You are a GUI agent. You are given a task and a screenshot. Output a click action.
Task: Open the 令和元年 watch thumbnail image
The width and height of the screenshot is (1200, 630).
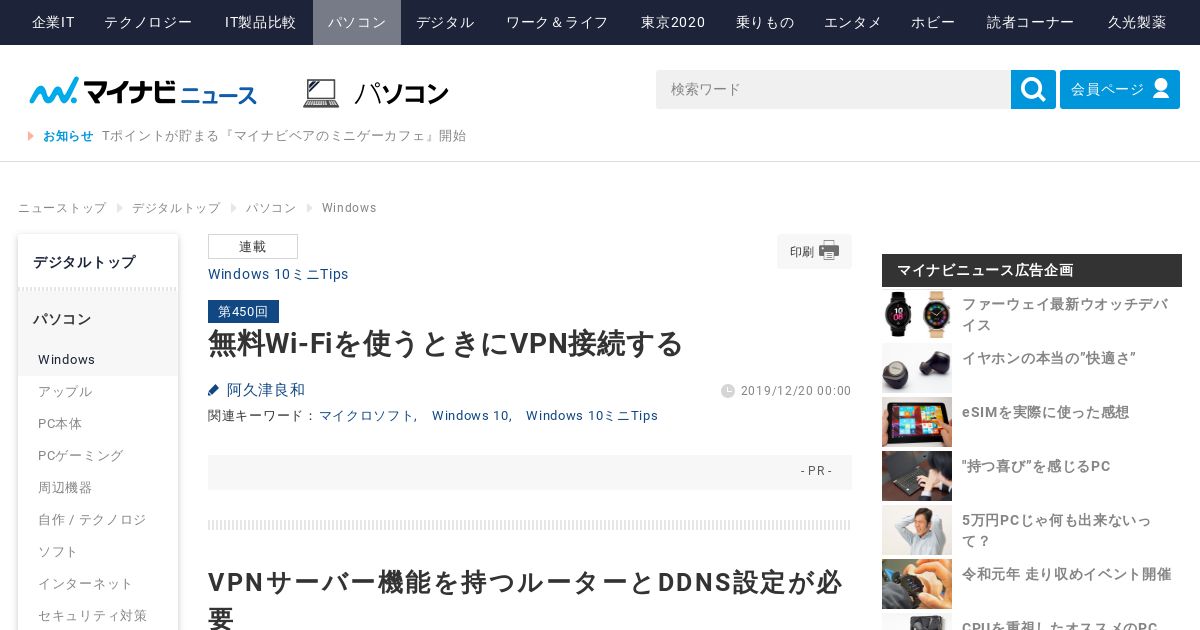click(x=917, y=584)
